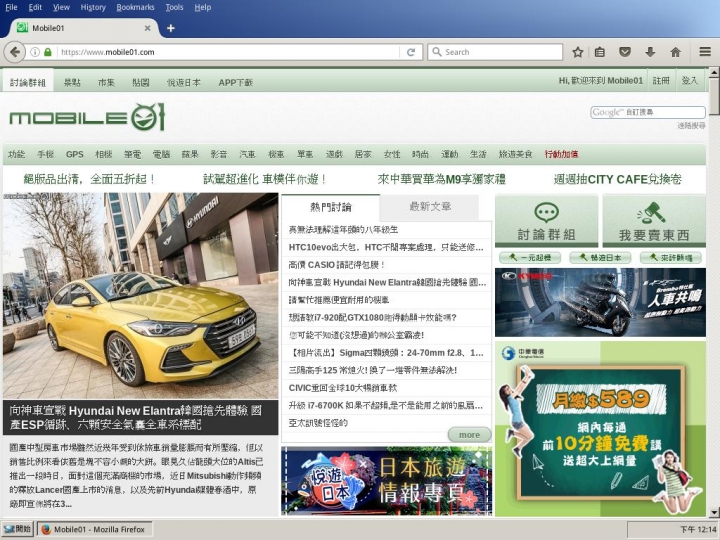Click the green padlock security icon
Viewport: 720px width, 540px height.
point(48,52)
